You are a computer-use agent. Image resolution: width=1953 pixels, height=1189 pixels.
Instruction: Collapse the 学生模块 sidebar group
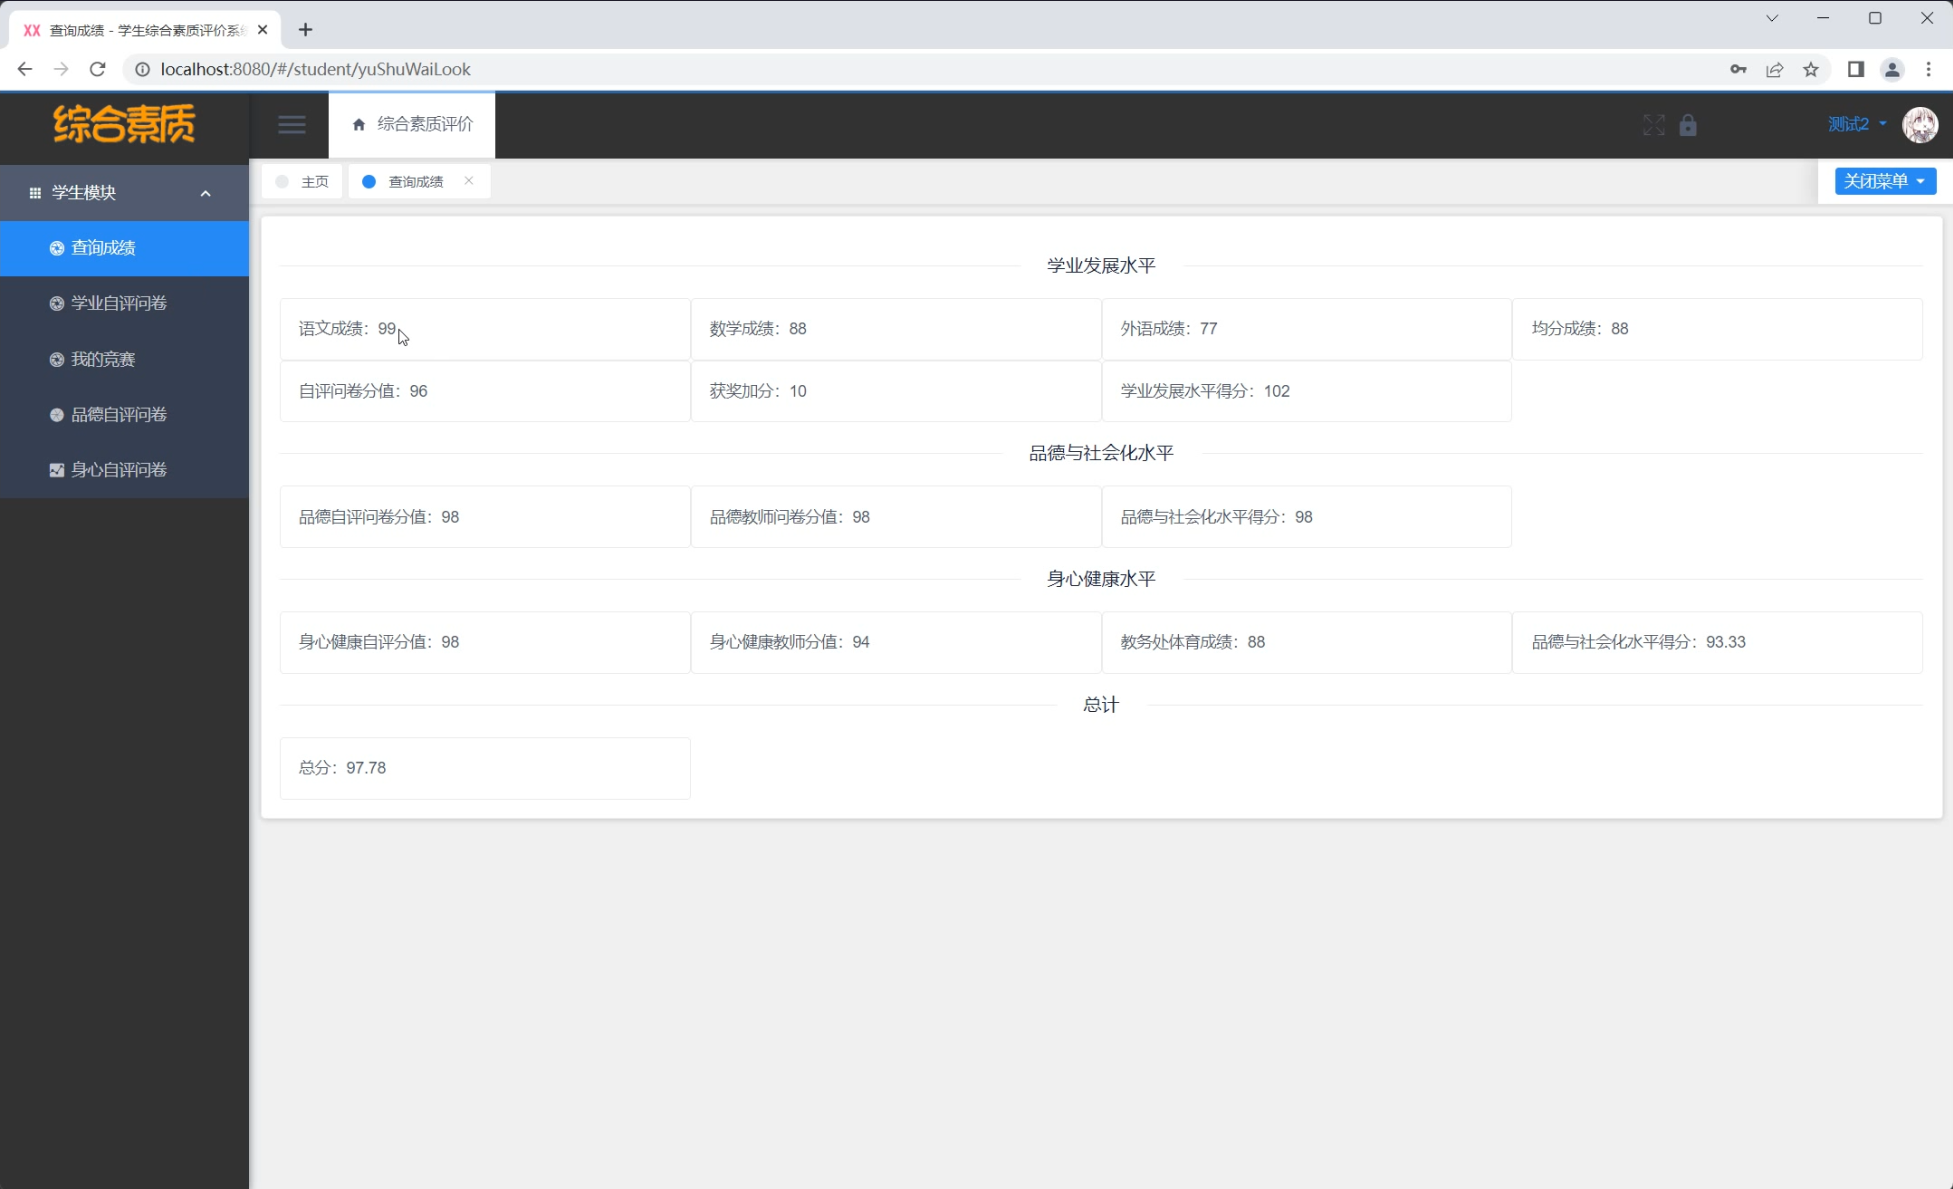pos(124,193)
